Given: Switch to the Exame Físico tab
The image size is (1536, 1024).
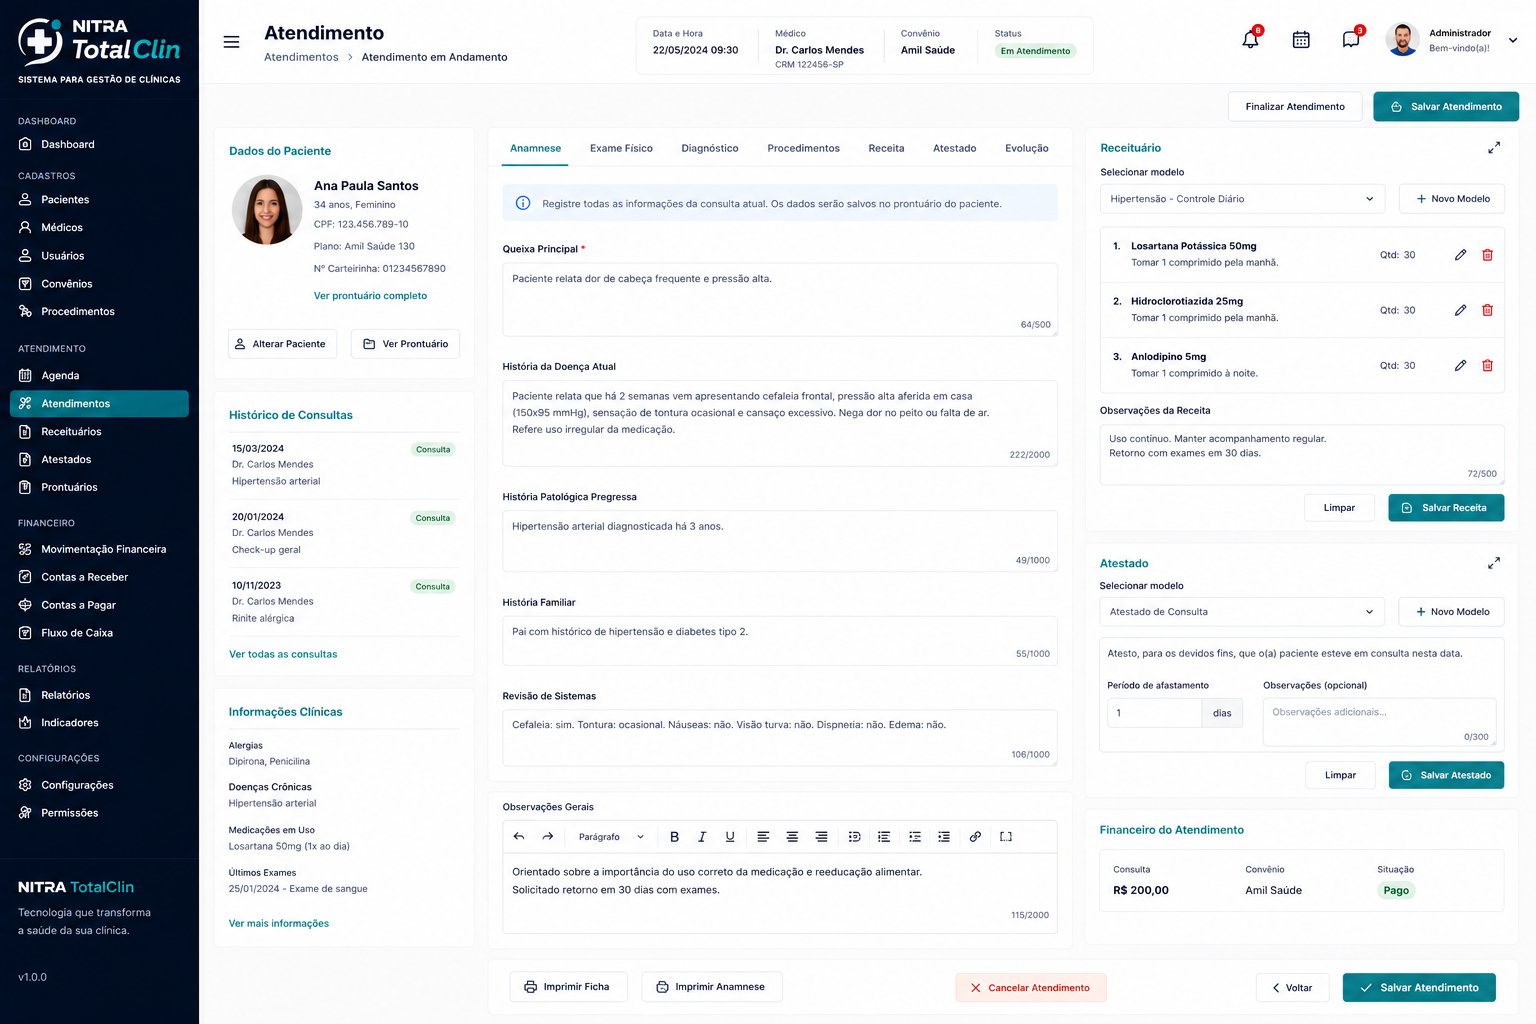Looking at the screenshot, I should point(621,148).
